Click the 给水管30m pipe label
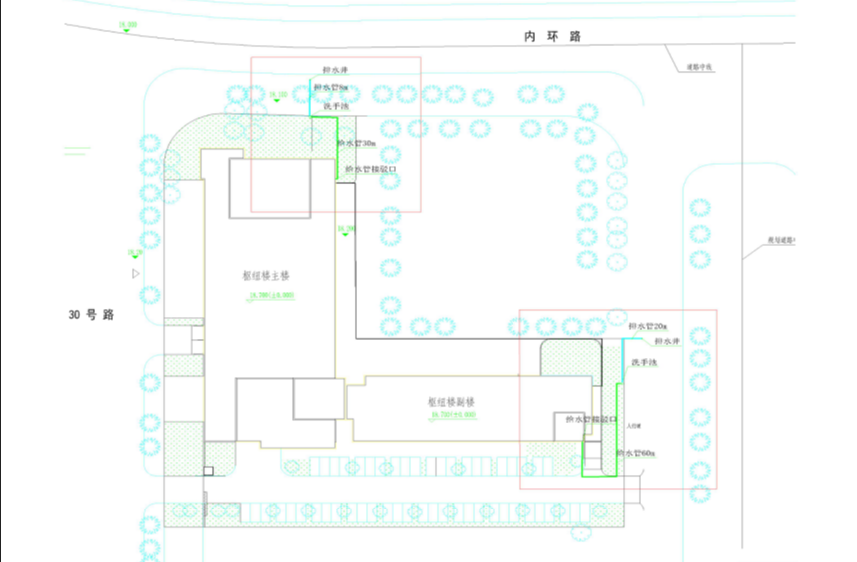 [x=357, y=144]
